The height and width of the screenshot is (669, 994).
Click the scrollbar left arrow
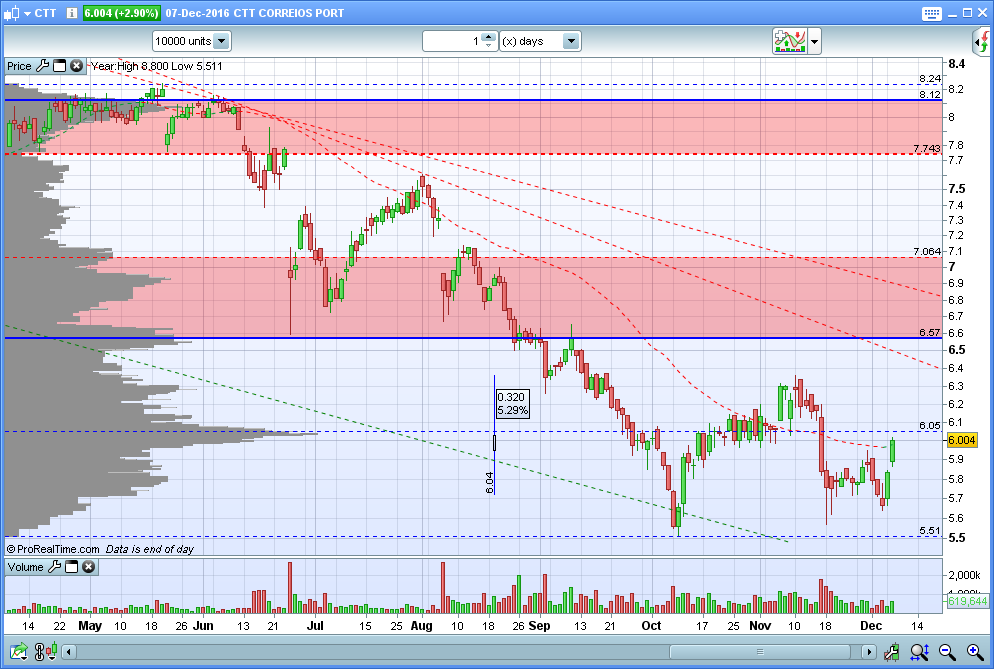pyautogui.click(x=68, y=651)
